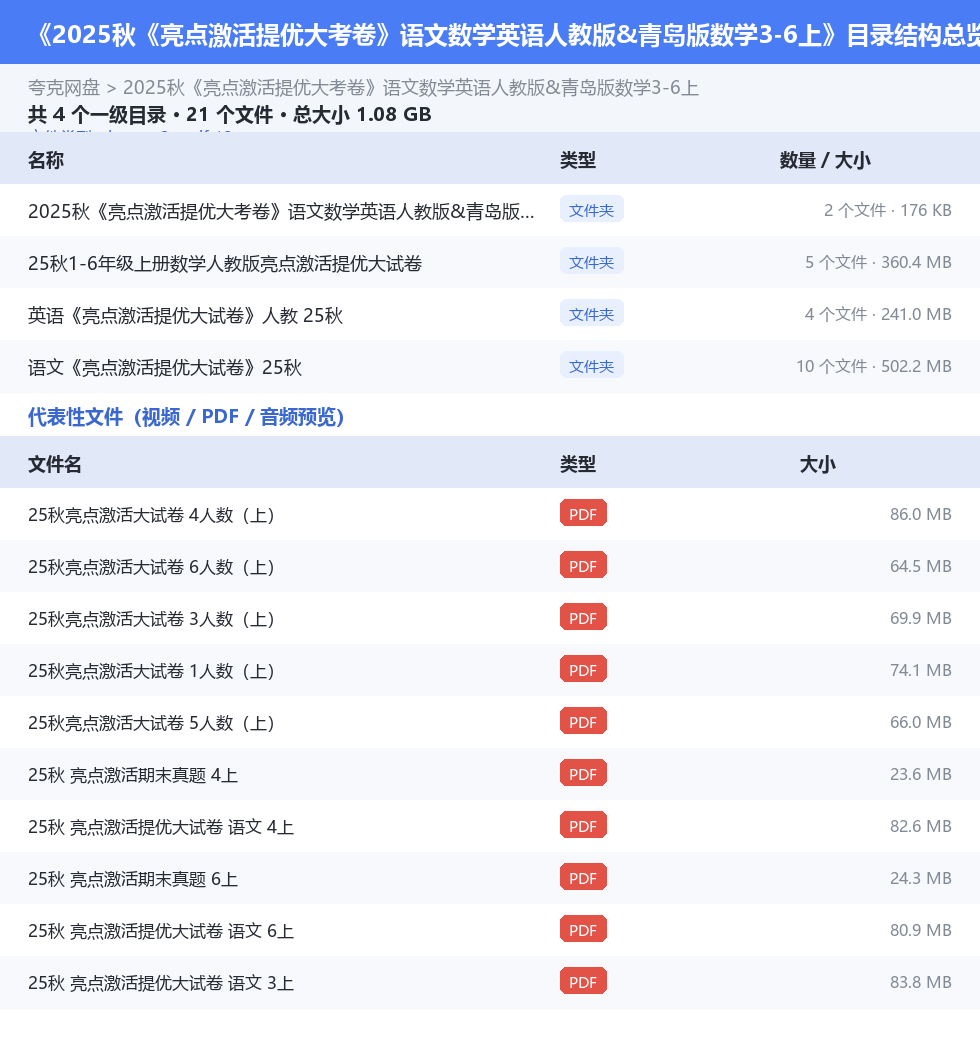The image size is (980, 1040).
Task: Click the 文件名 column header
Action: [54, 464]
